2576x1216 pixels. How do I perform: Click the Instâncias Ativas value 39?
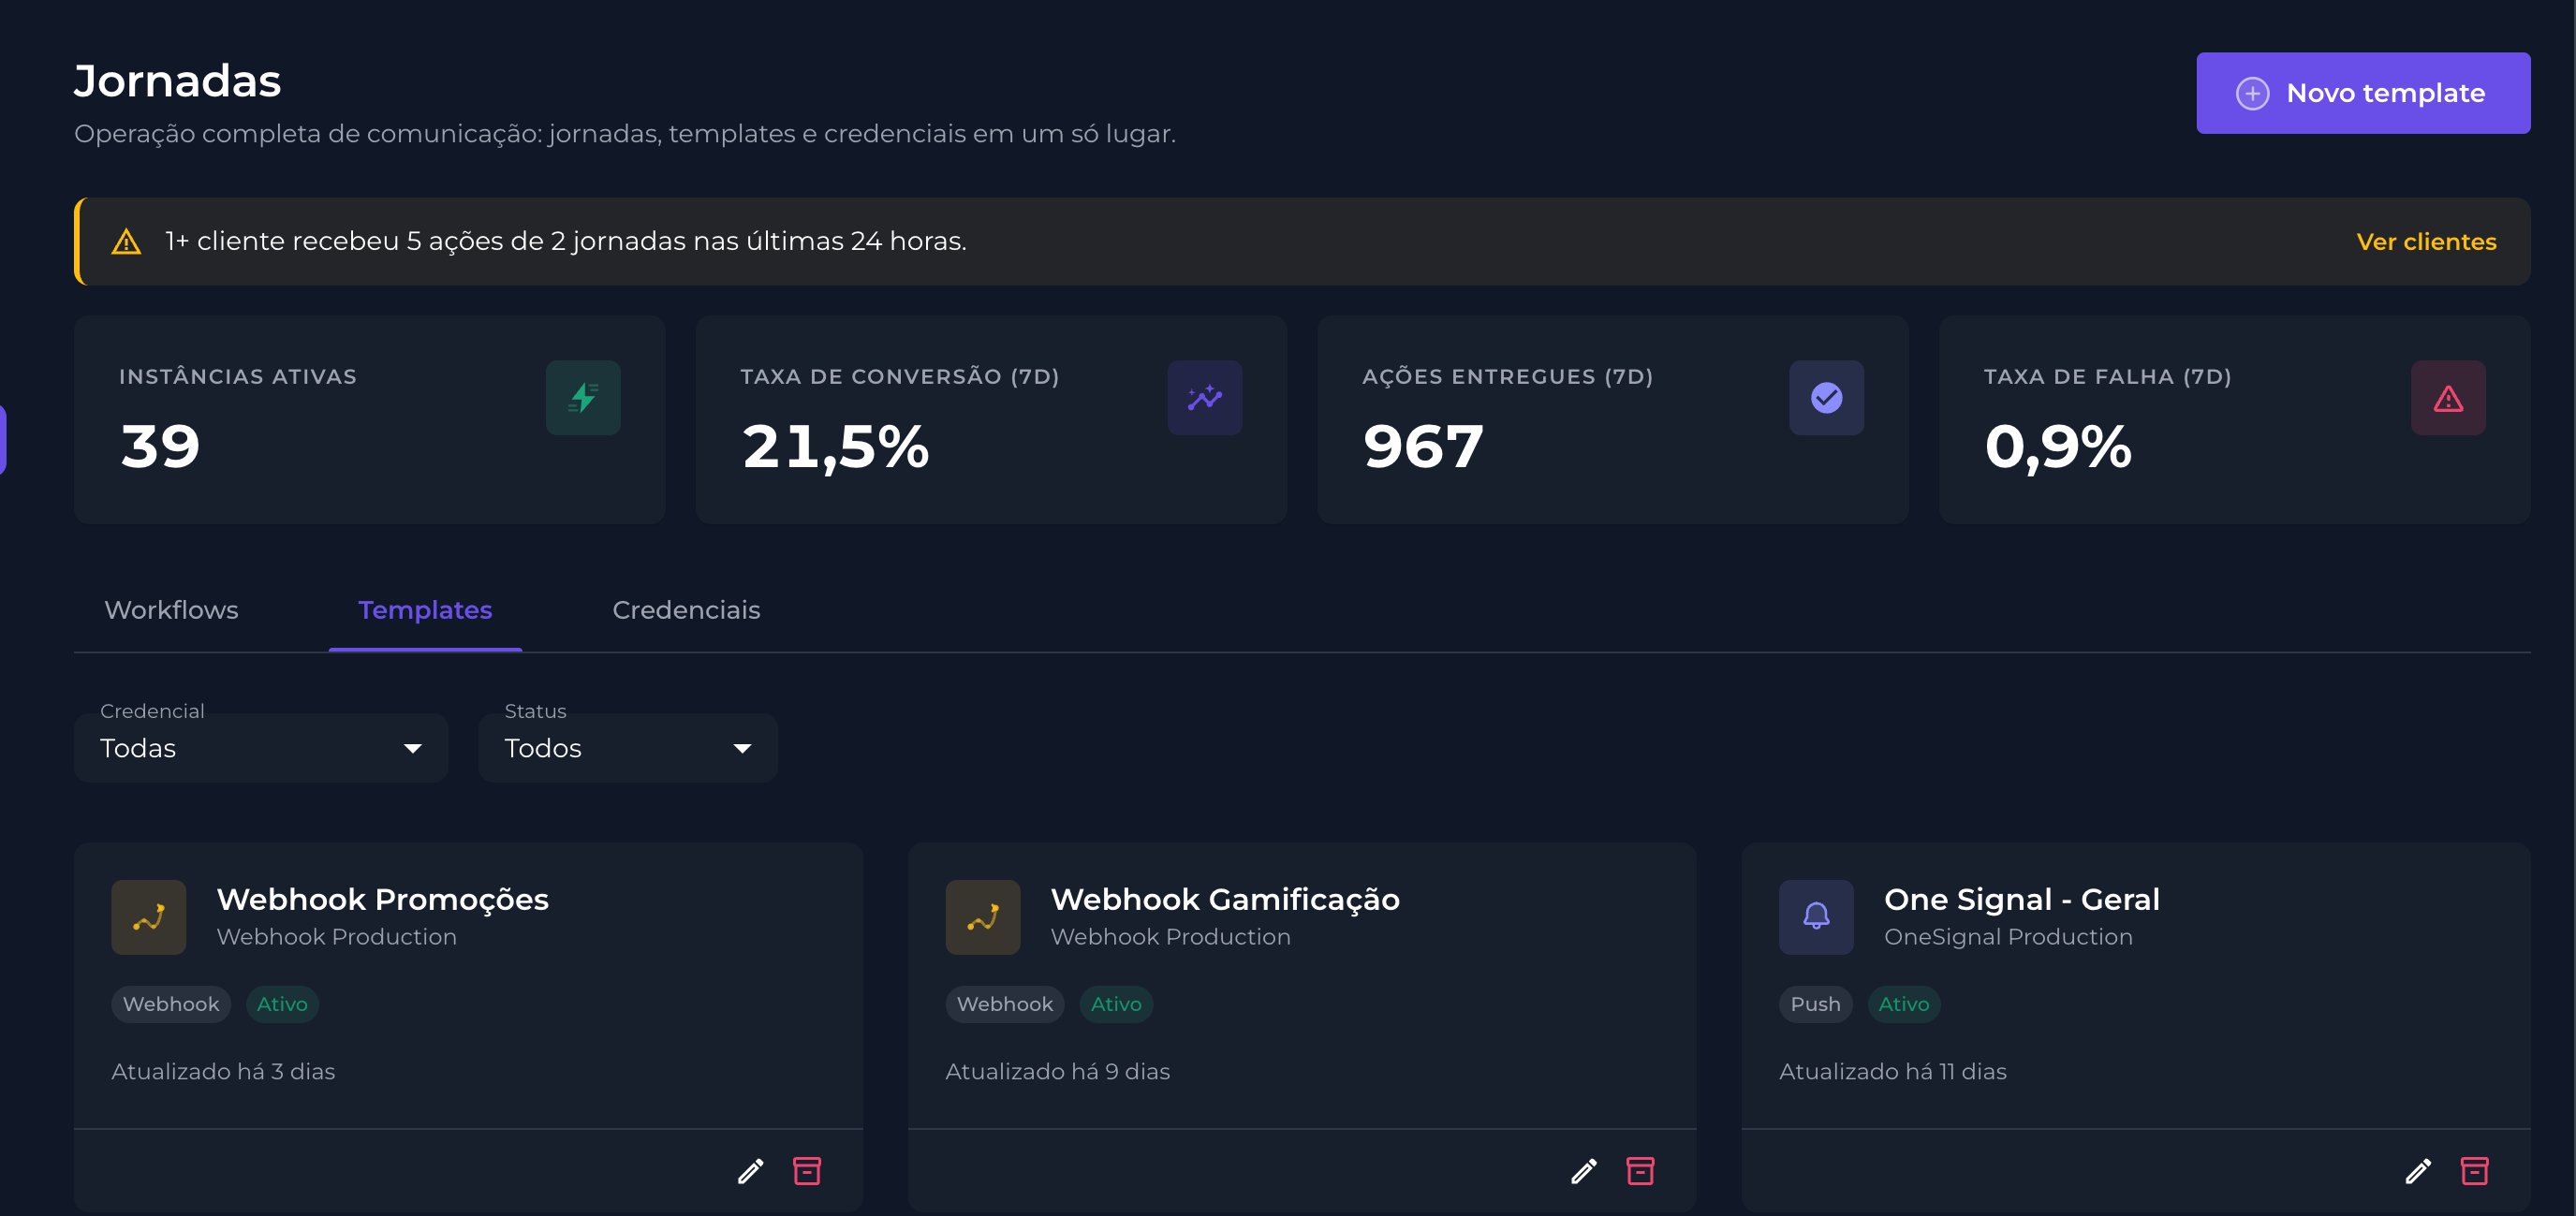[160, 446]
